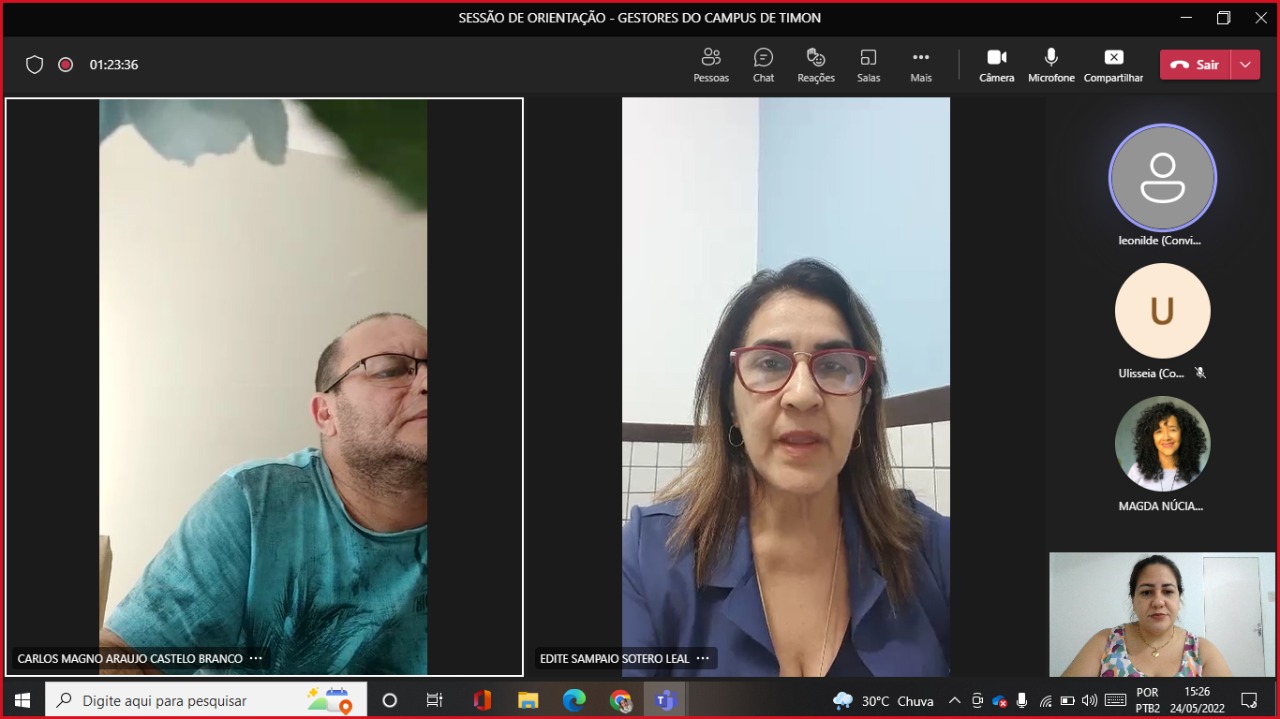Open the Windows notification center

click(x=1249, y=700)
